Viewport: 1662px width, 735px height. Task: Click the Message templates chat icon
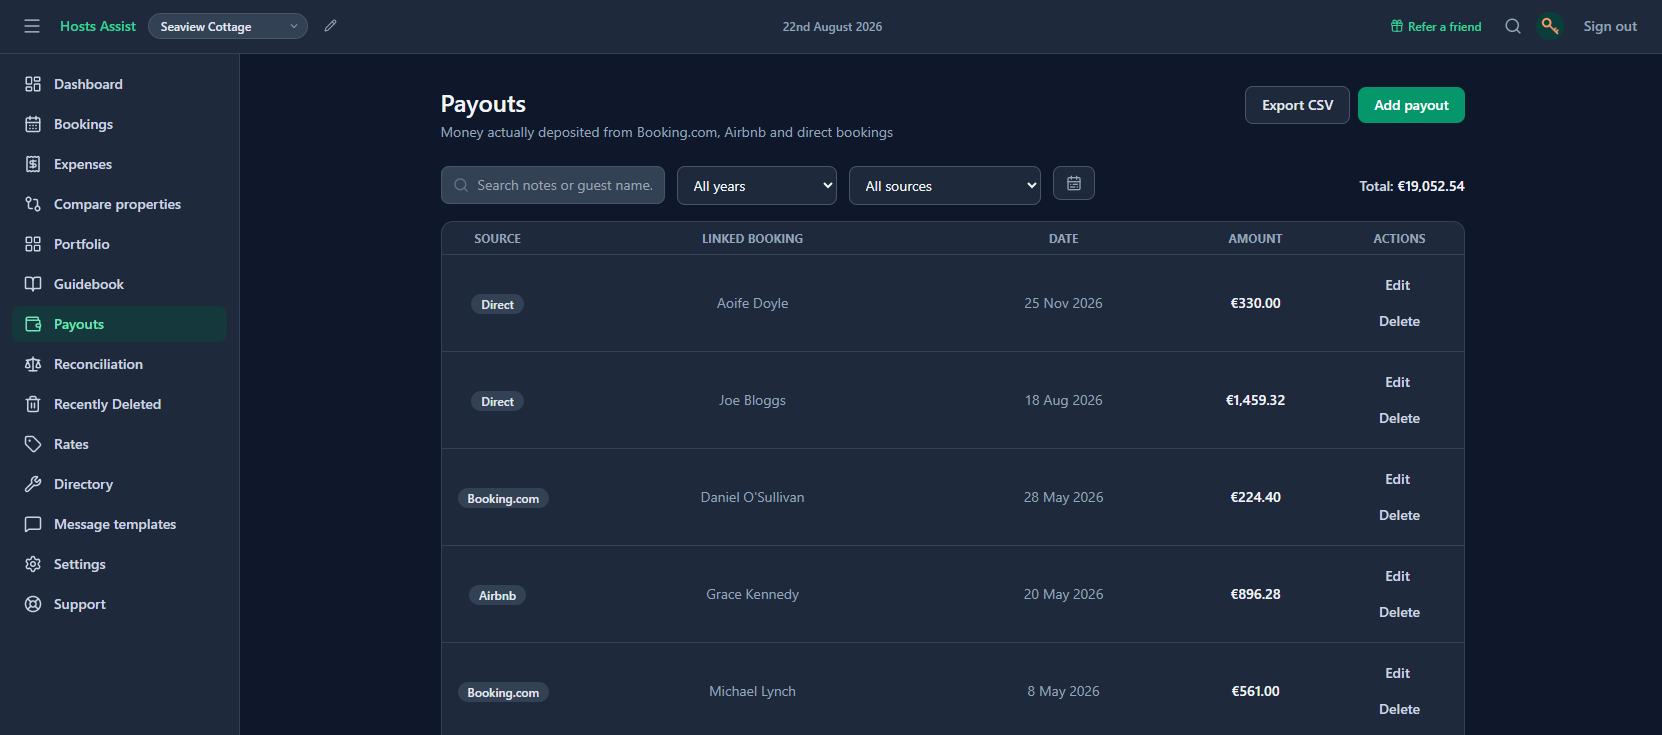pos(33,524)
